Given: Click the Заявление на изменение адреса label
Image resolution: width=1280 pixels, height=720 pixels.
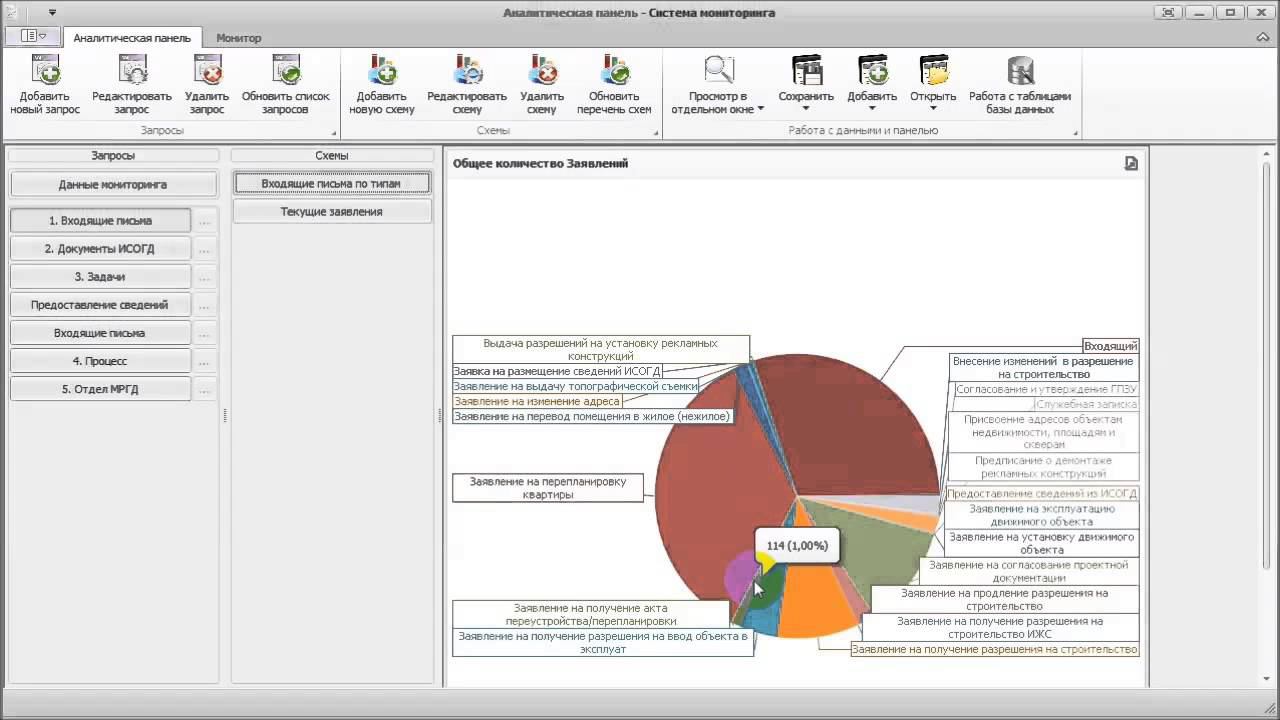Looking at the screenshot, I should point(537,401).
